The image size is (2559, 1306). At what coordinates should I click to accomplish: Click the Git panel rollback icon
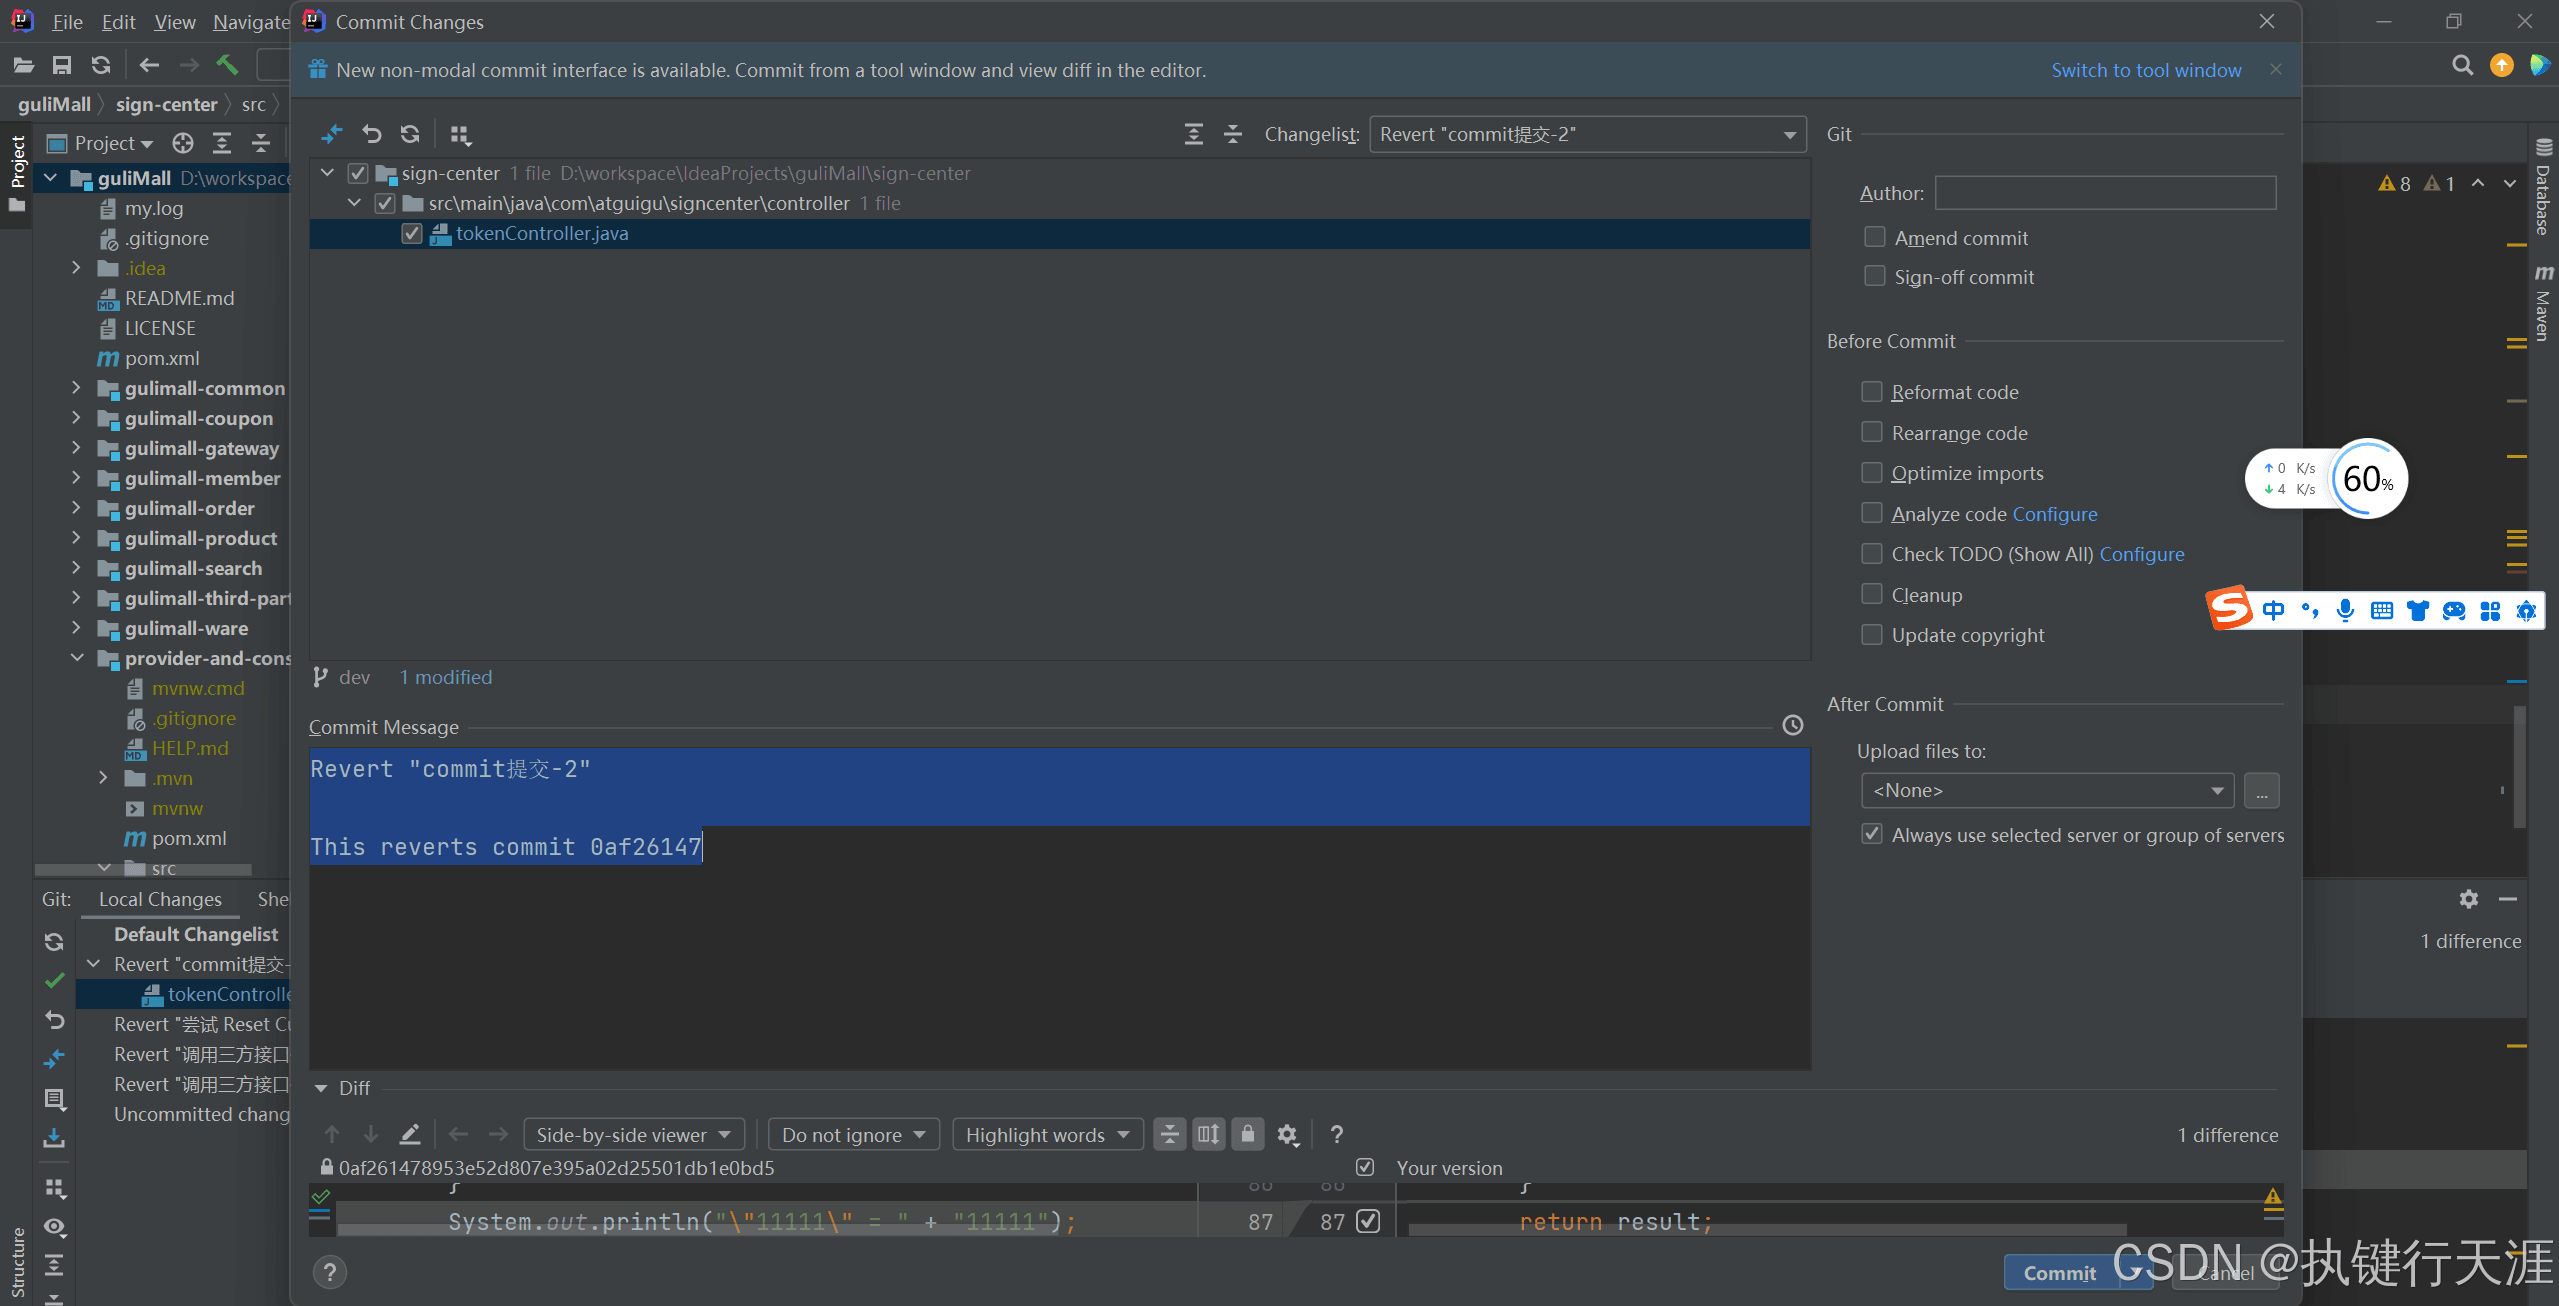coord(55,1020)
